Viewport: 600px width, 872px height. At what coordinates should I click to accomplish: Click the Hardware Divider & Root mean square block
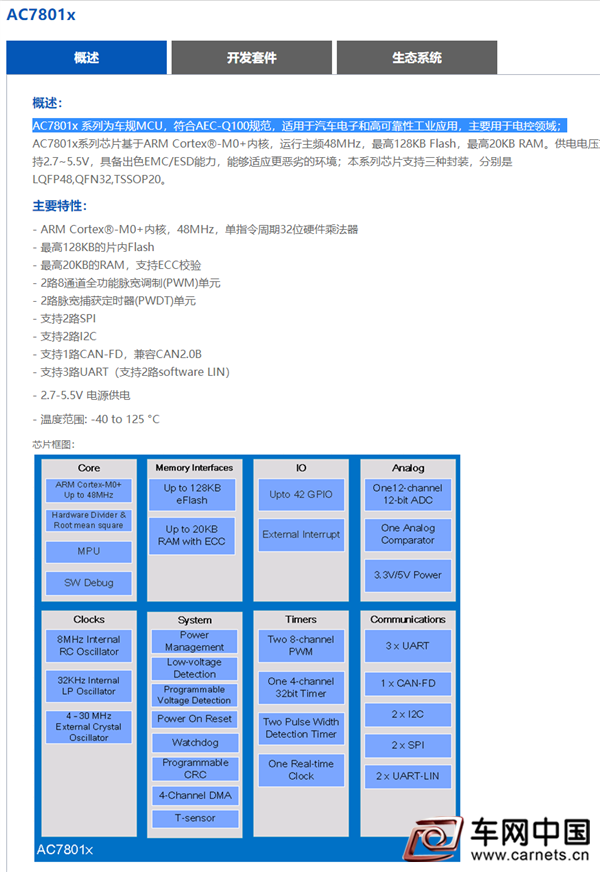[x=88, y=520]
